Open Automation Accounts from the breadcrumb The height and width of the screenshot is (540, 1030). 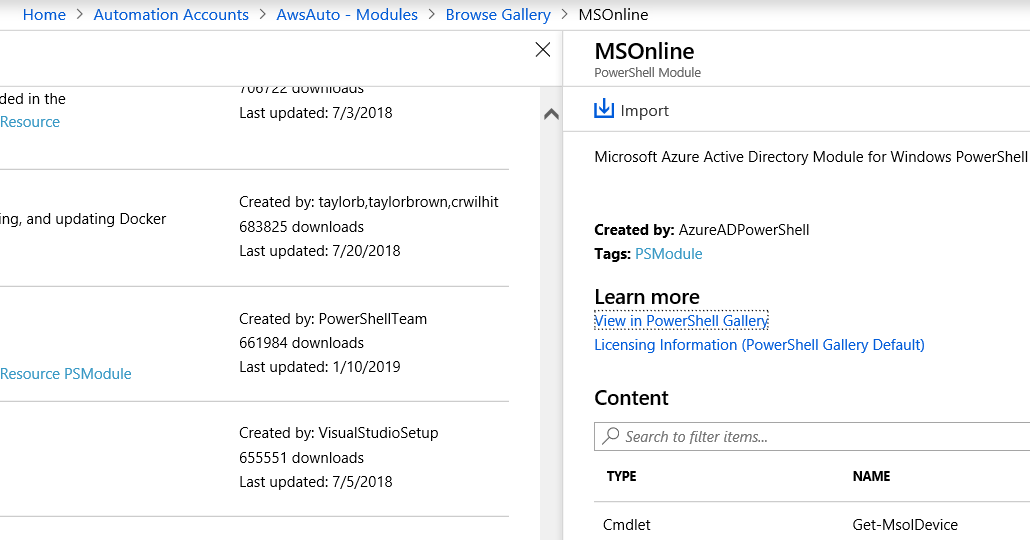[171, 15]
